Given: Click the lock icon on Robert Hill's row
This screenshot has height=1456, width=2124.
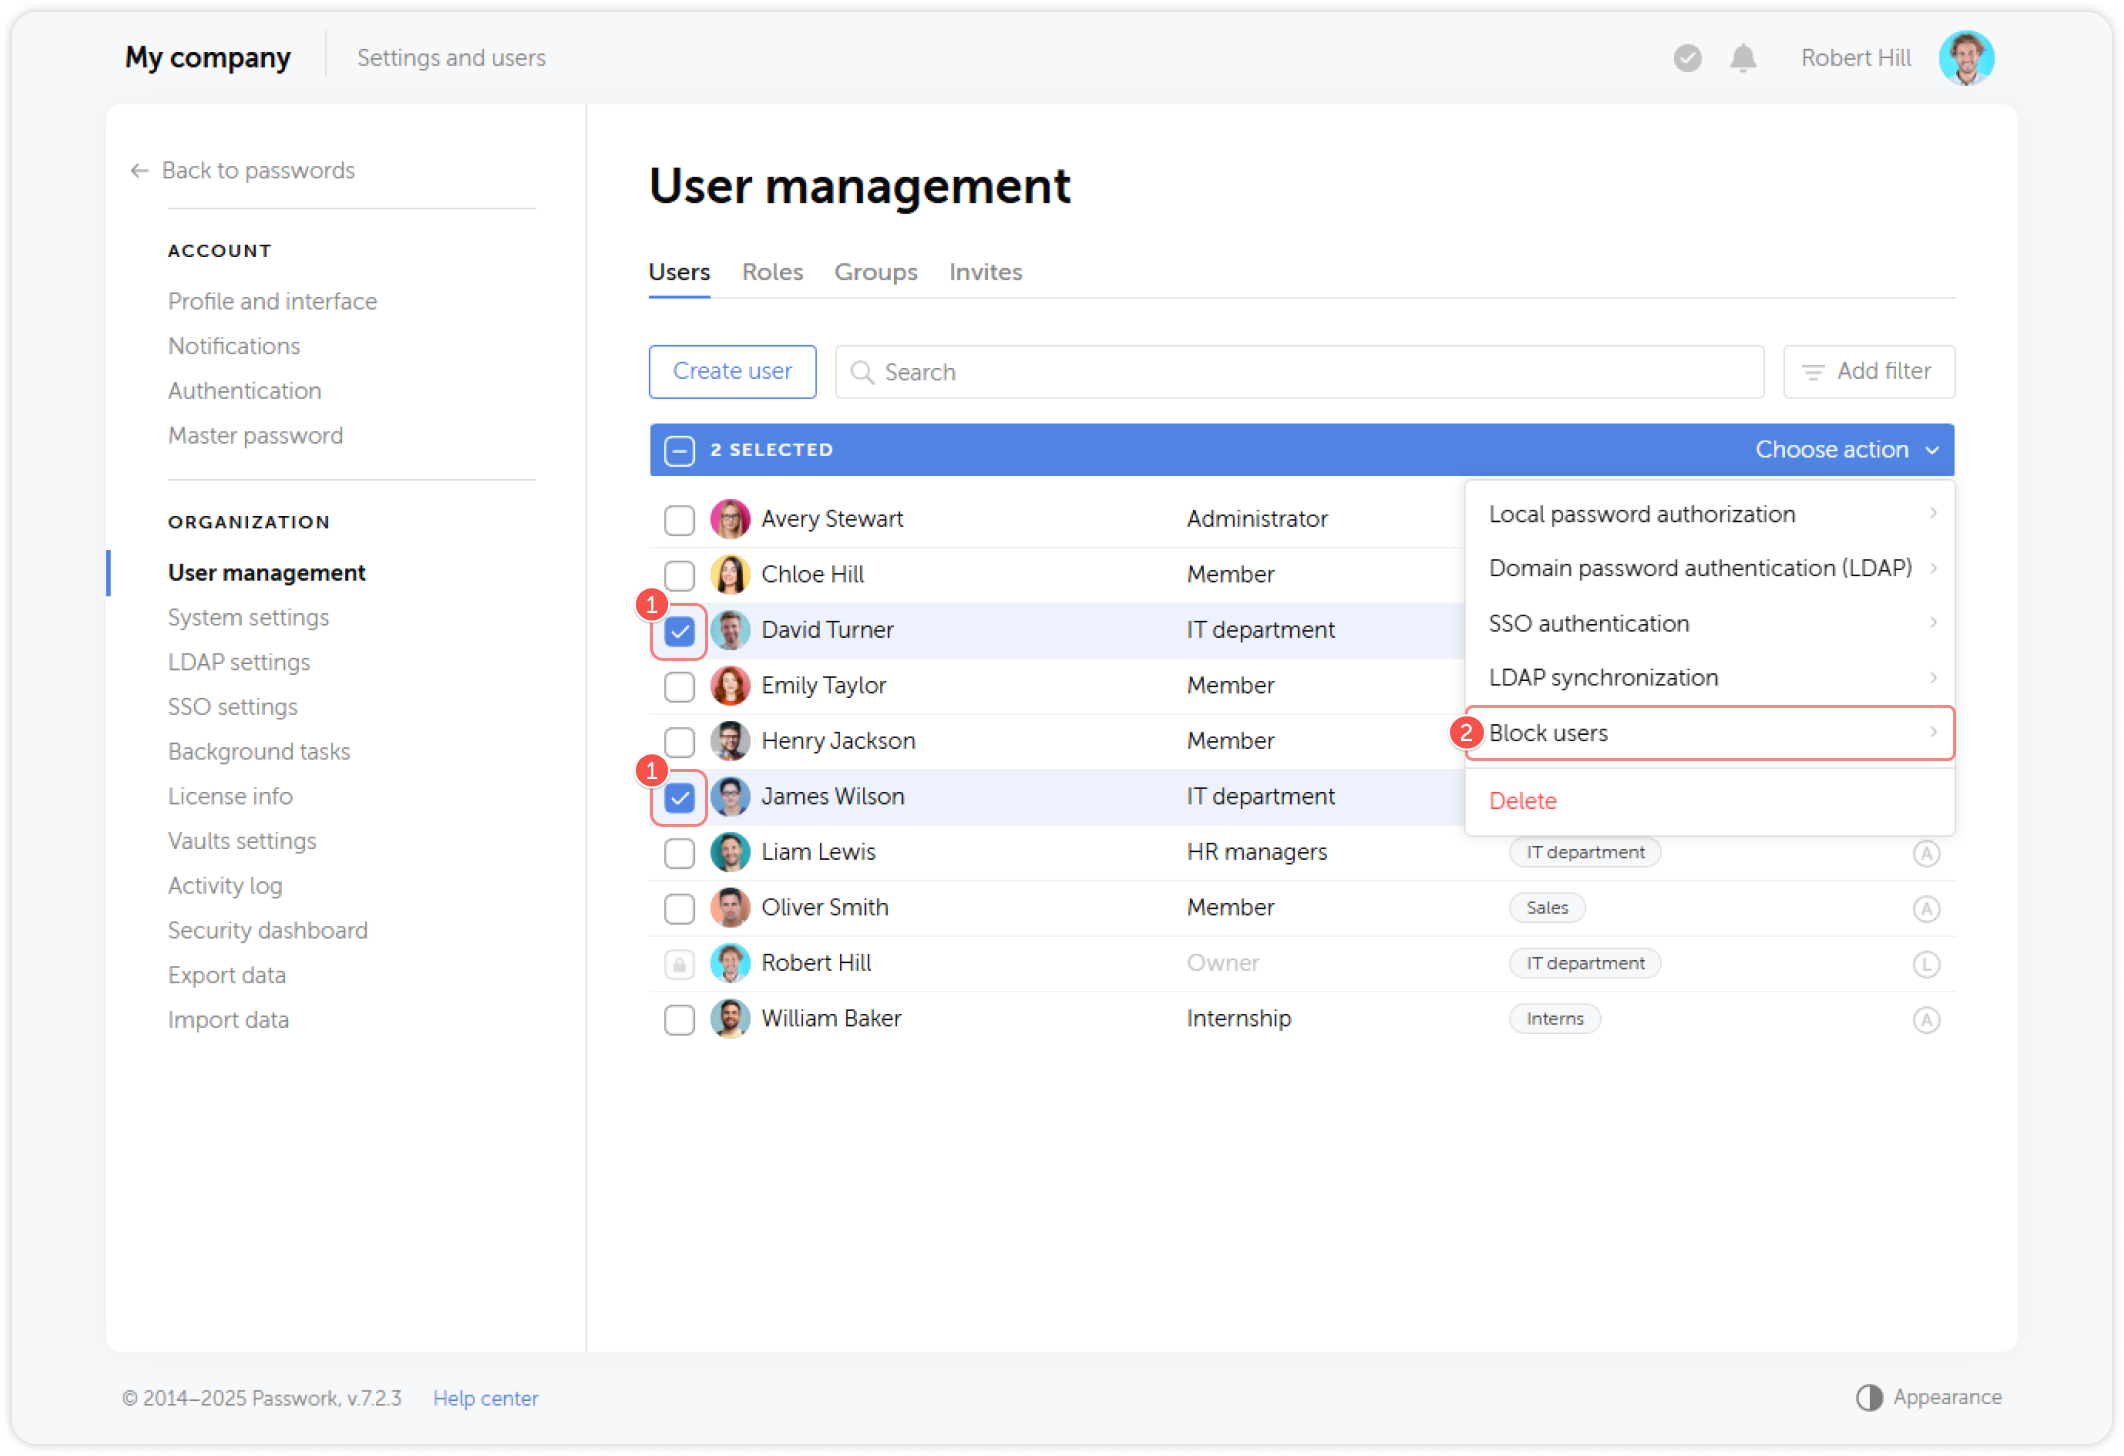Looking at the screenshot, I should tap(679, 963).
